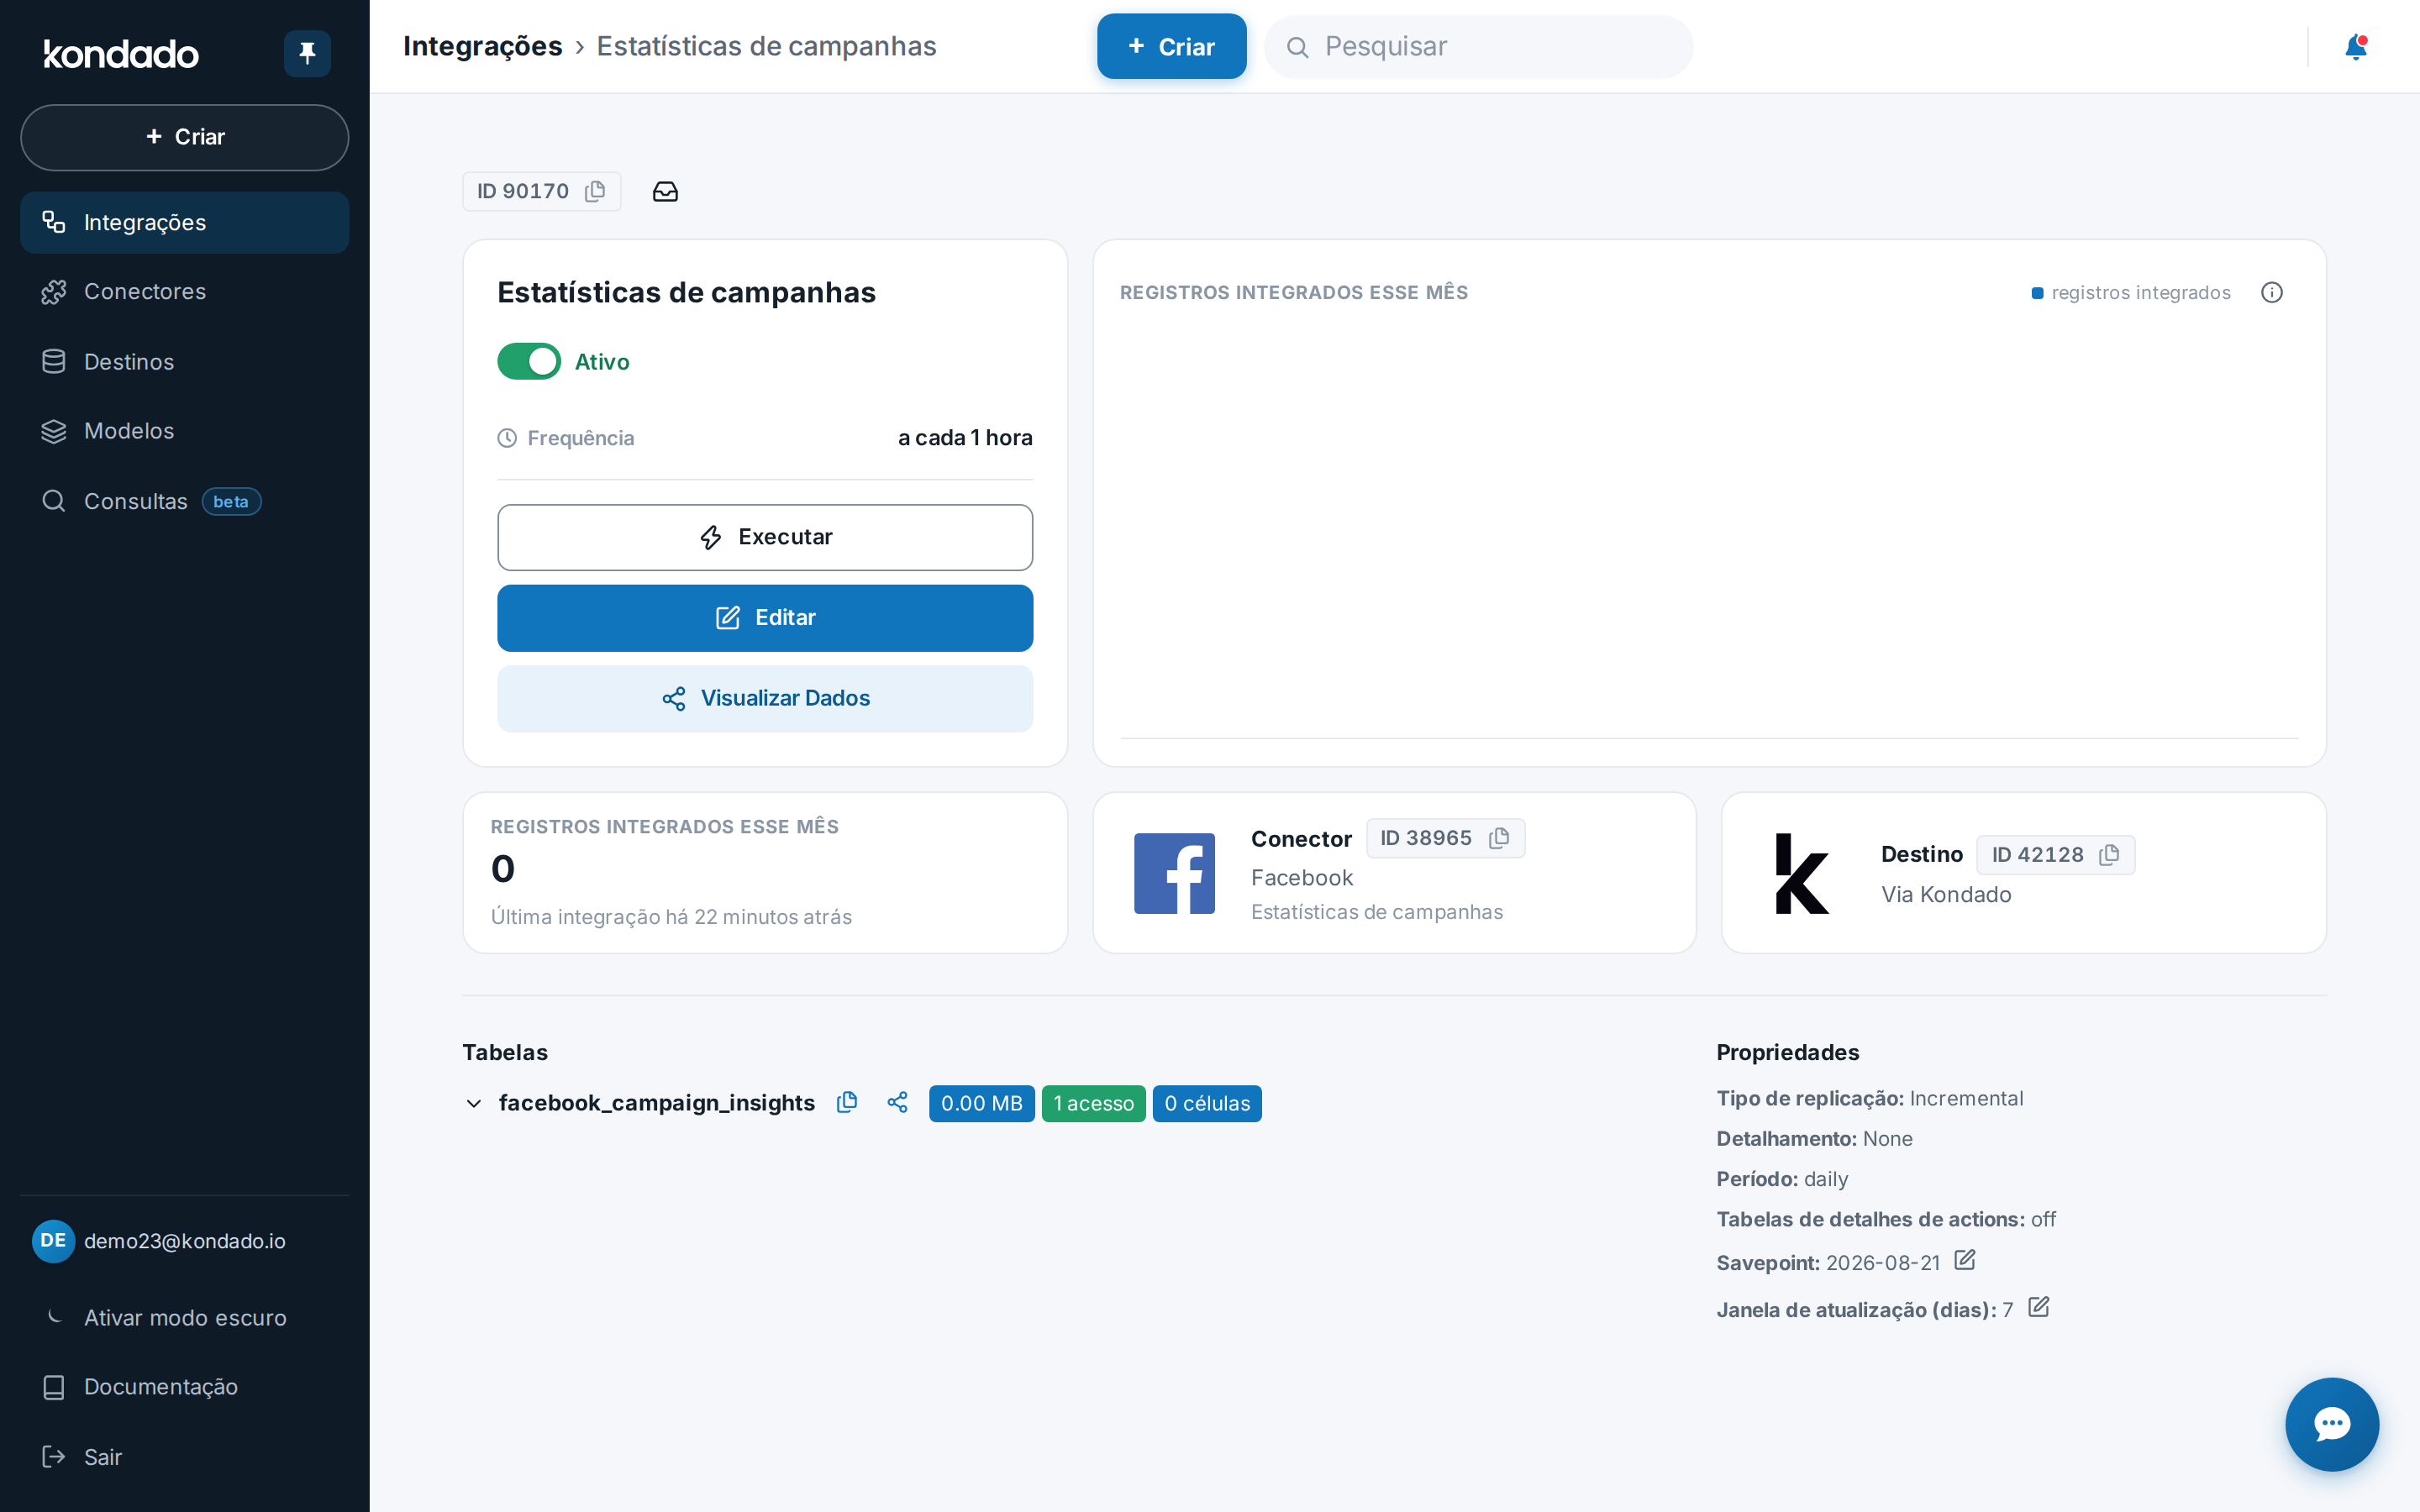Click the Kondado destination logo
The image size is (2420, 1512).
coord(1802,873)
